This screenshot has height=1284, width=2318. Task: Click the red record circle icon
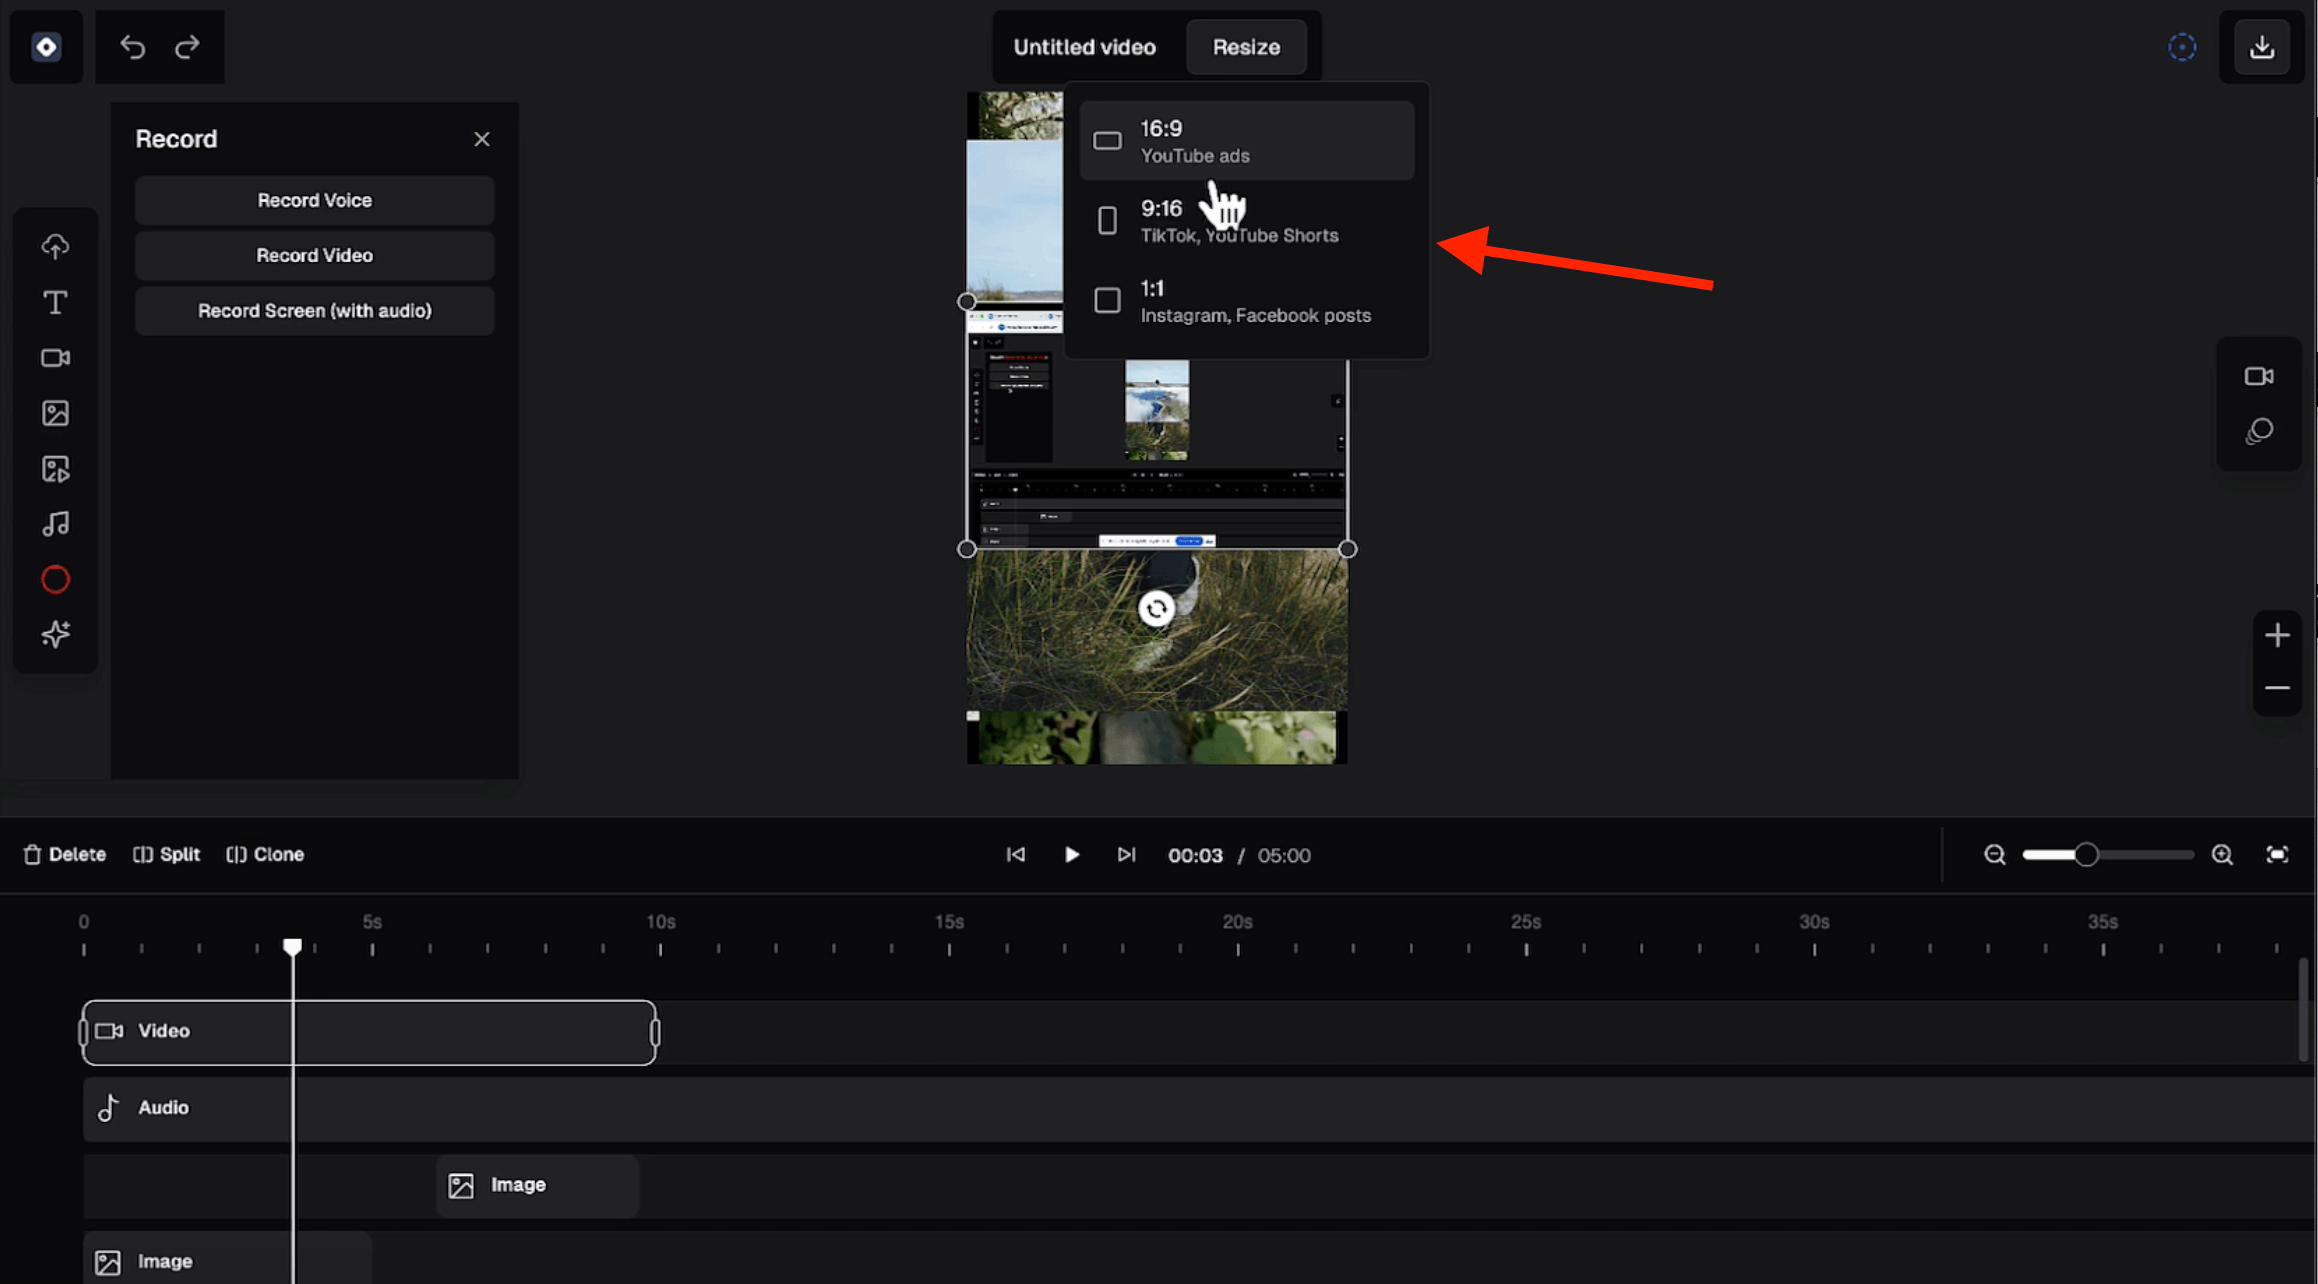[x=55, y=579]
